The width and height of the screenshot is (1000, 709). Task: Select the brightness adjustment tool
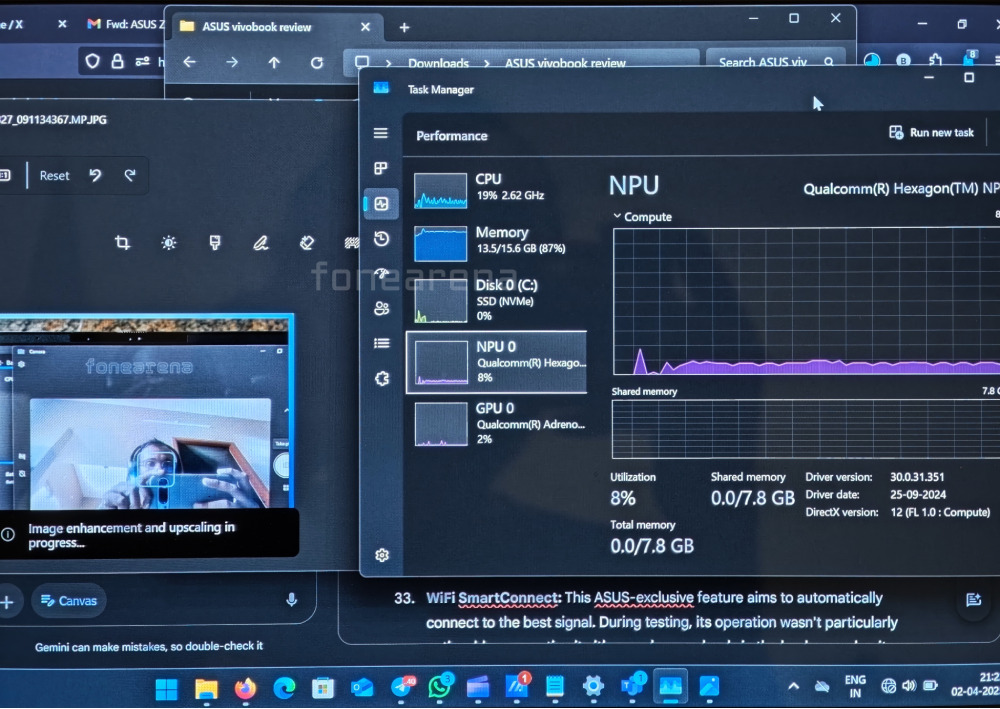pyautogui.click(x=169, y=242)
